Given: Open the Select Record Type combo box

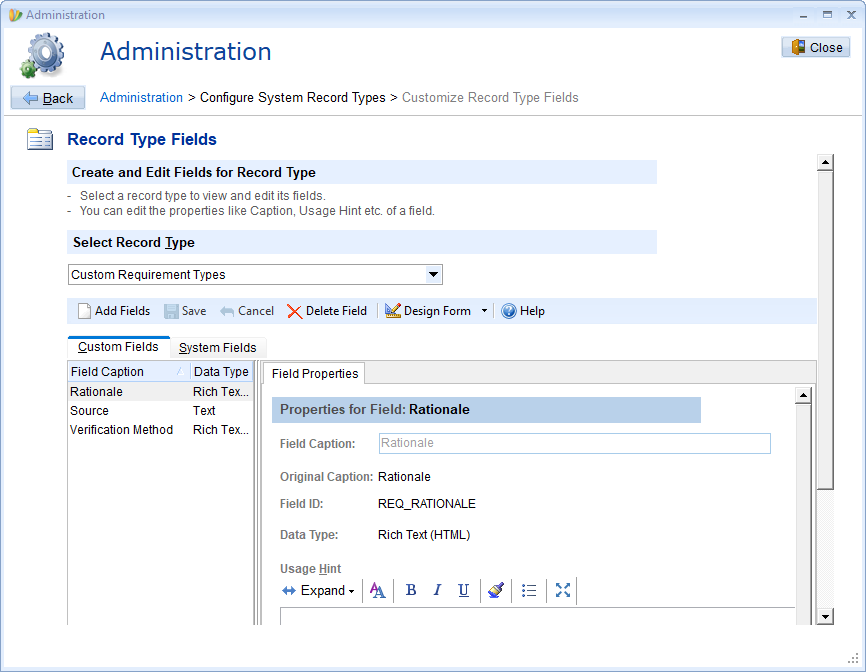Looking at the screenshot, I should tap(255, 274).
